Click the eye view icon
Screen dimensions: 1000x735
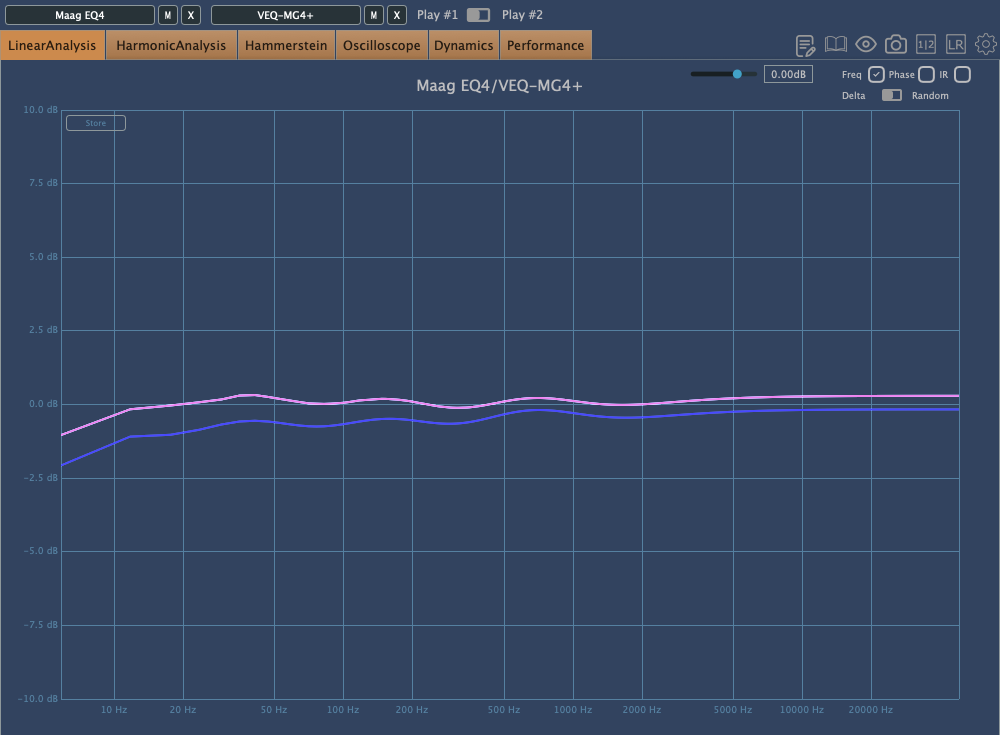(x=865, y=44)
